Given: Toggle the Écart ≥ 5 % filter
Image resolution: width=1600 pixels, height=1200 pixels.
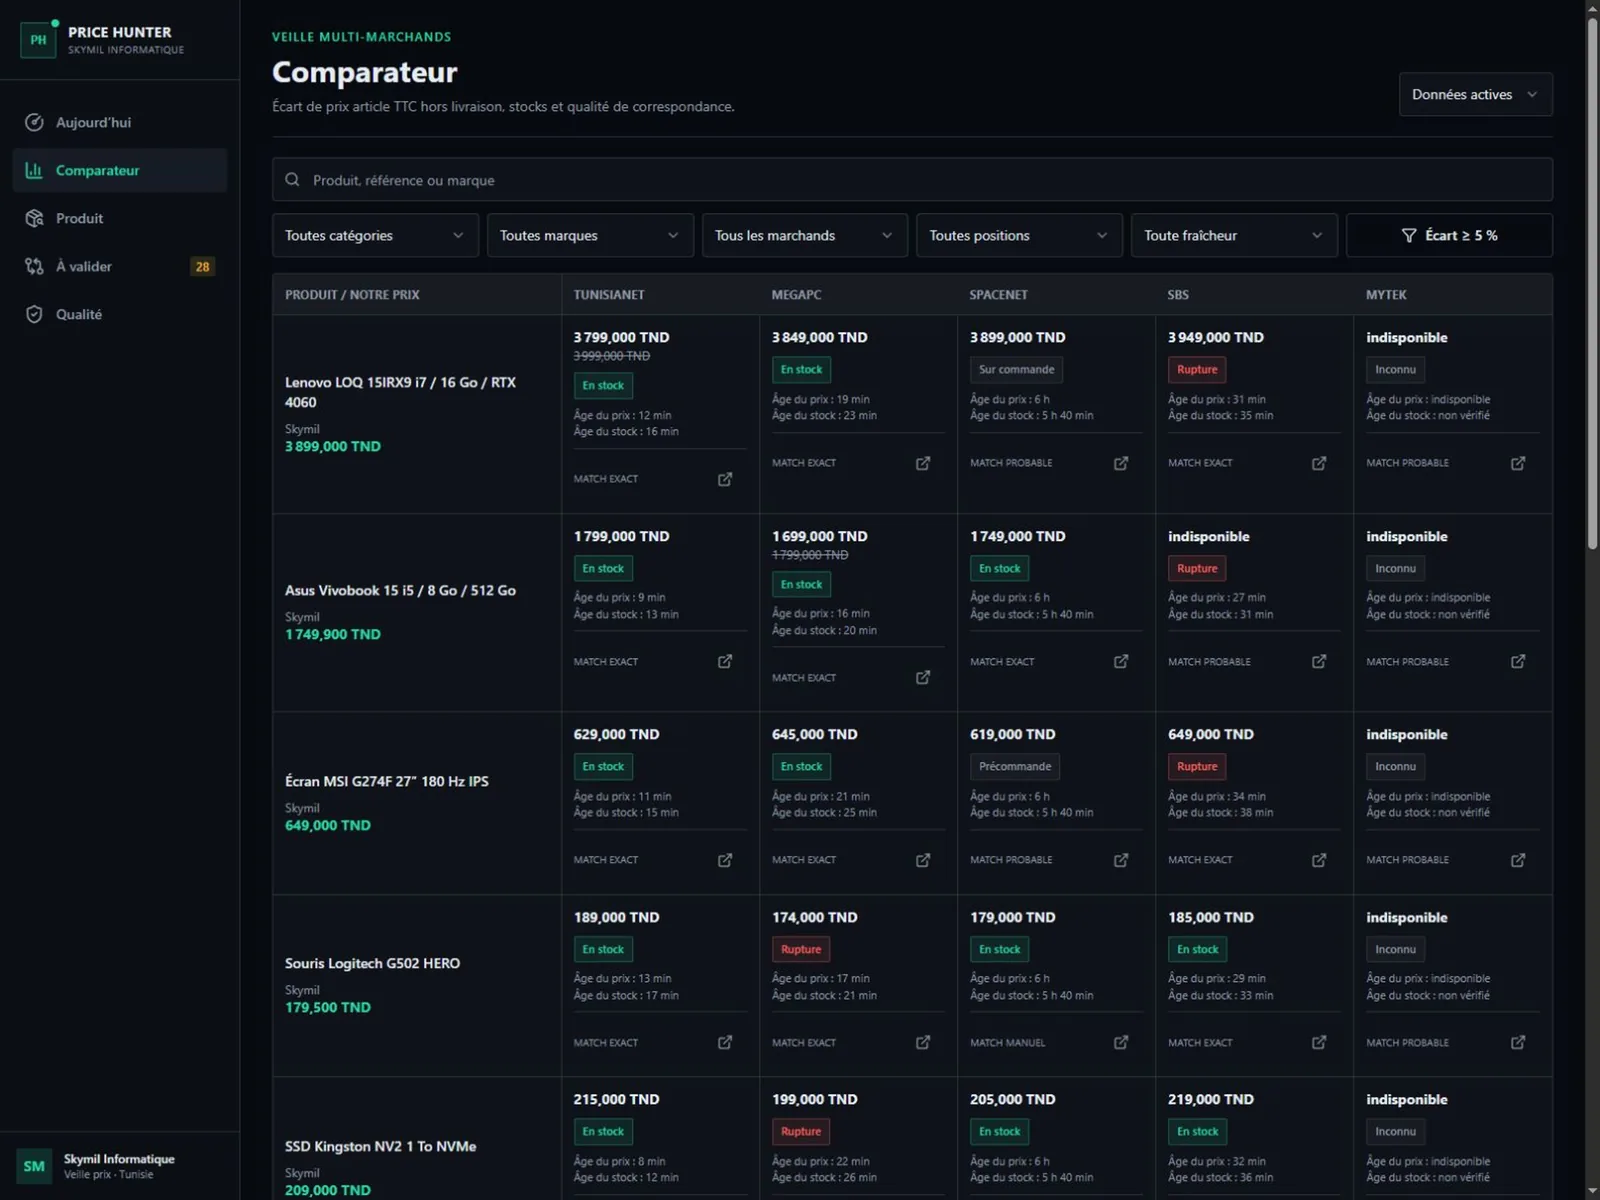Looking at the screenshot, I should point(1449,235).
